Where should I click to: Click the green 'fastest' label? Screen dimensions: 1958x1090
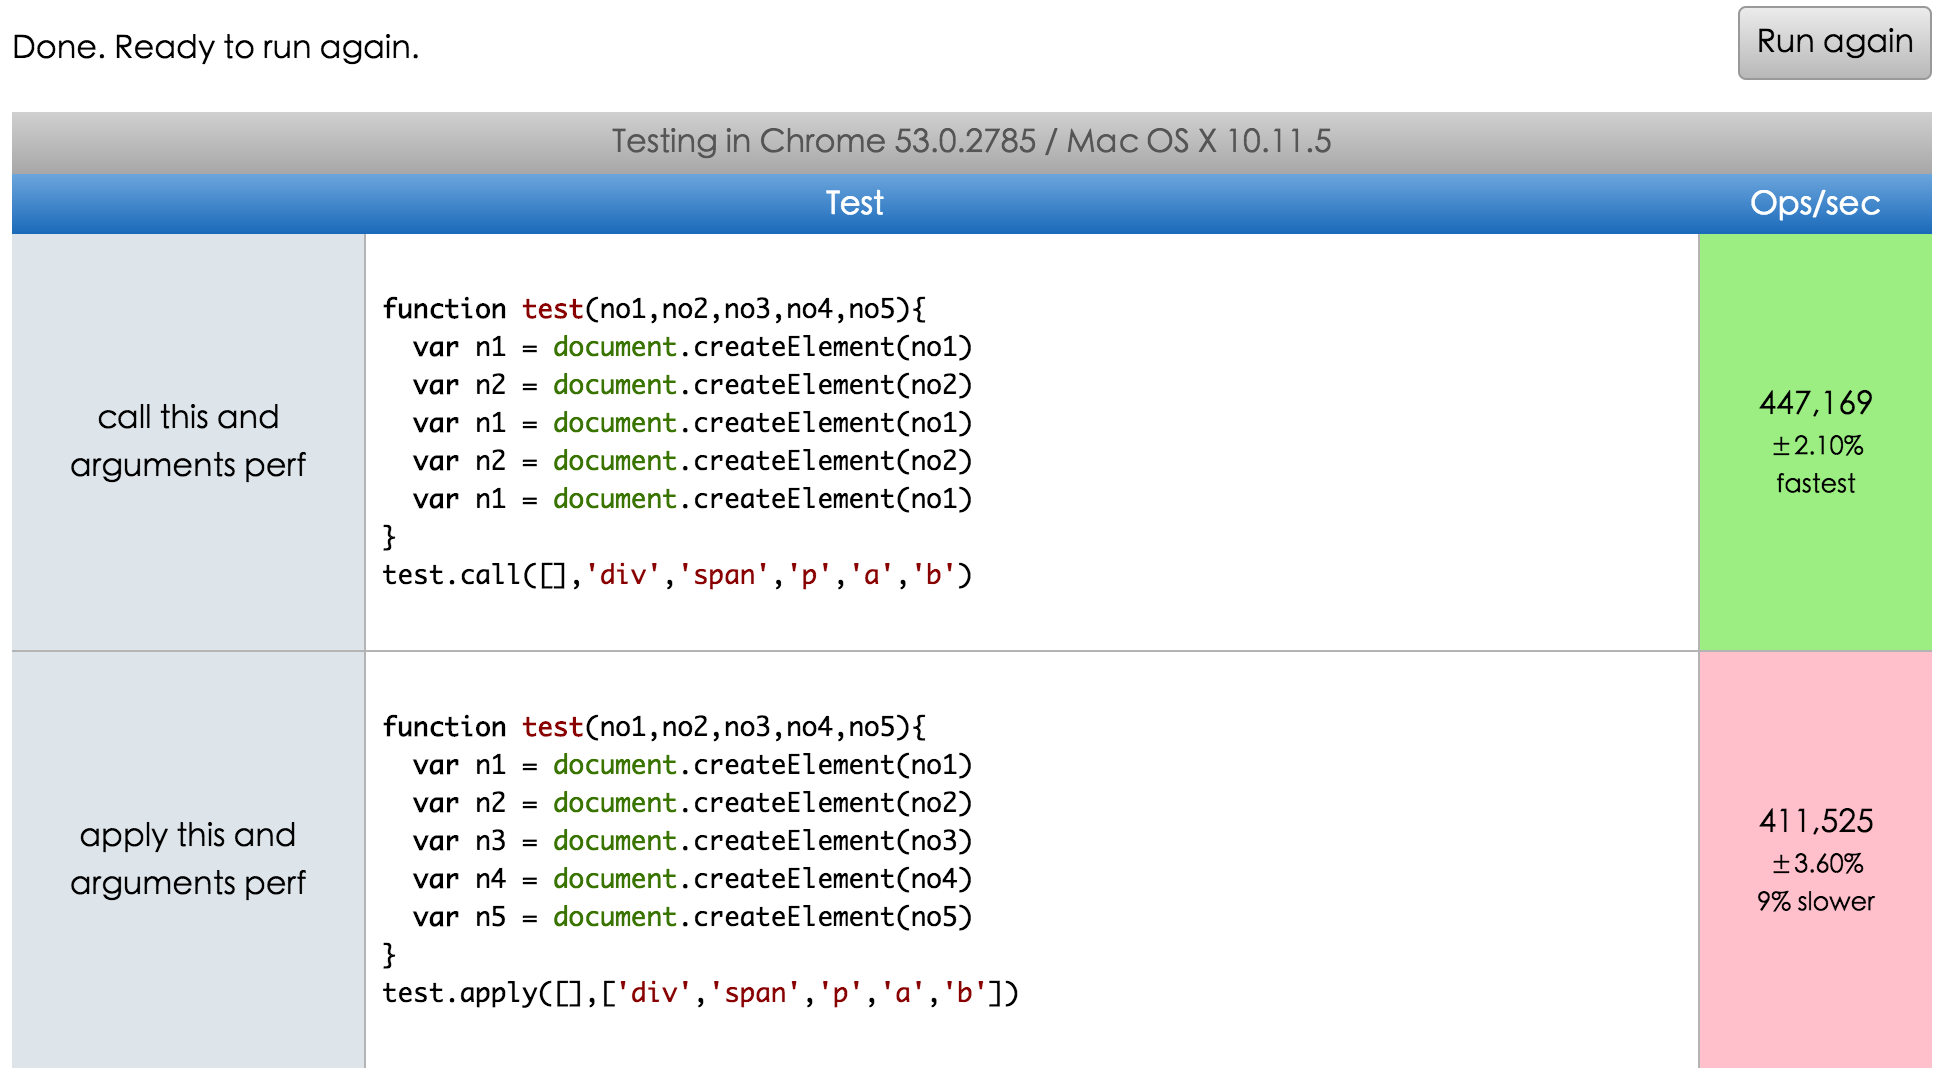pos(1815,484)
